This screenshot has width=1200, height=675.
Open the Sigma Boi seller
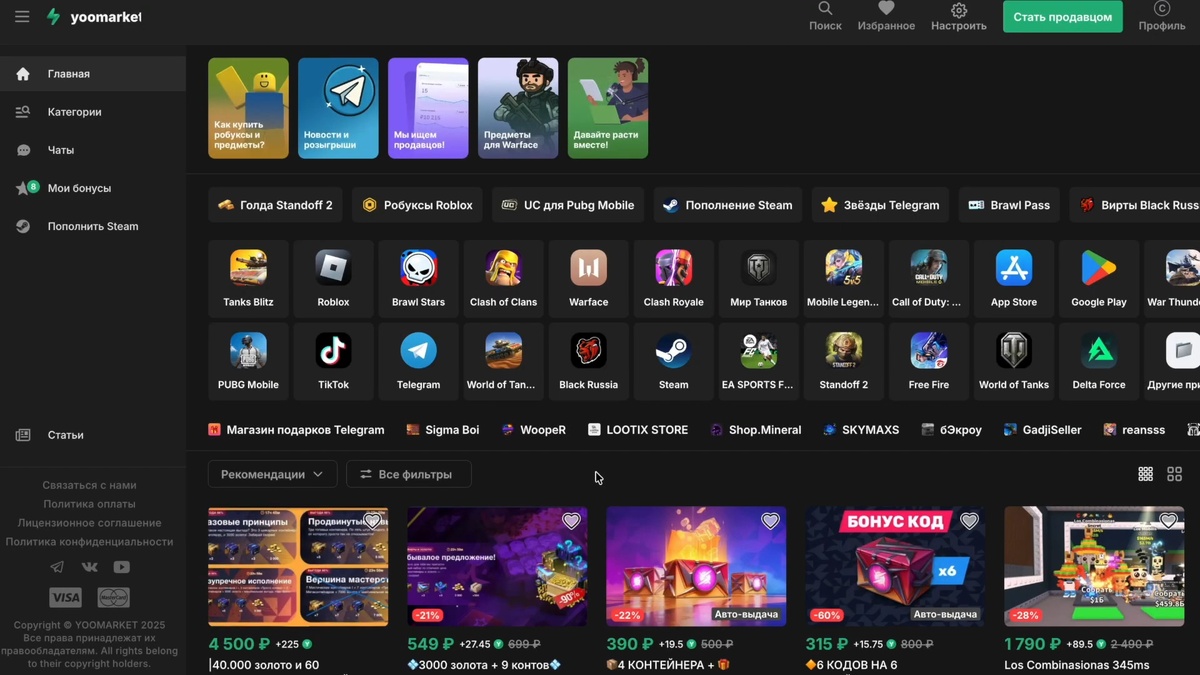(x=443, y=430)
